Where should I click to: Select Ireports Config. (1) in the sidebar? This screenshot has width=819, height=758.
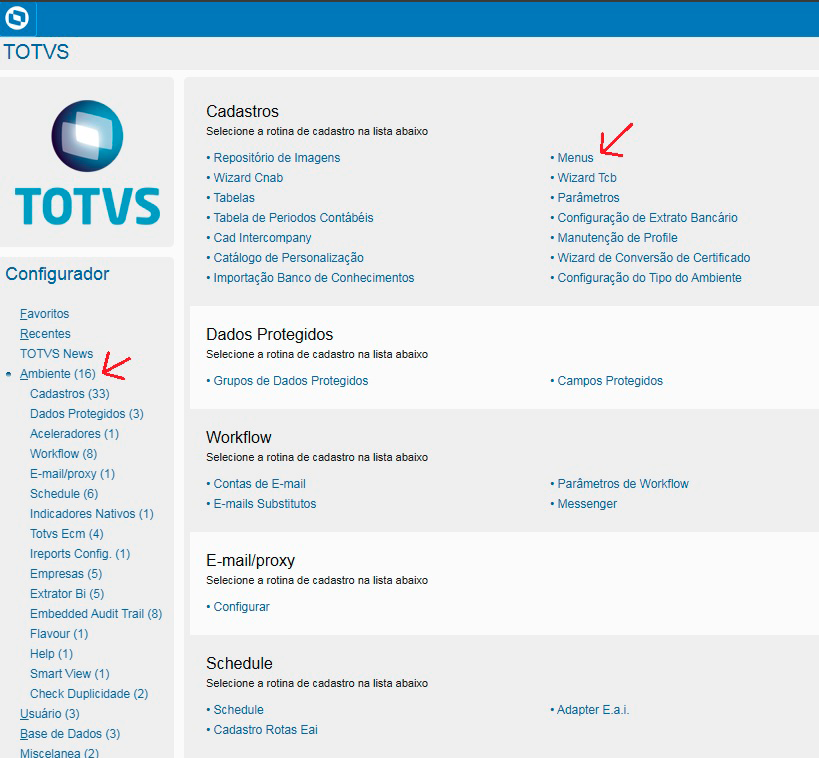pos(80,554)
